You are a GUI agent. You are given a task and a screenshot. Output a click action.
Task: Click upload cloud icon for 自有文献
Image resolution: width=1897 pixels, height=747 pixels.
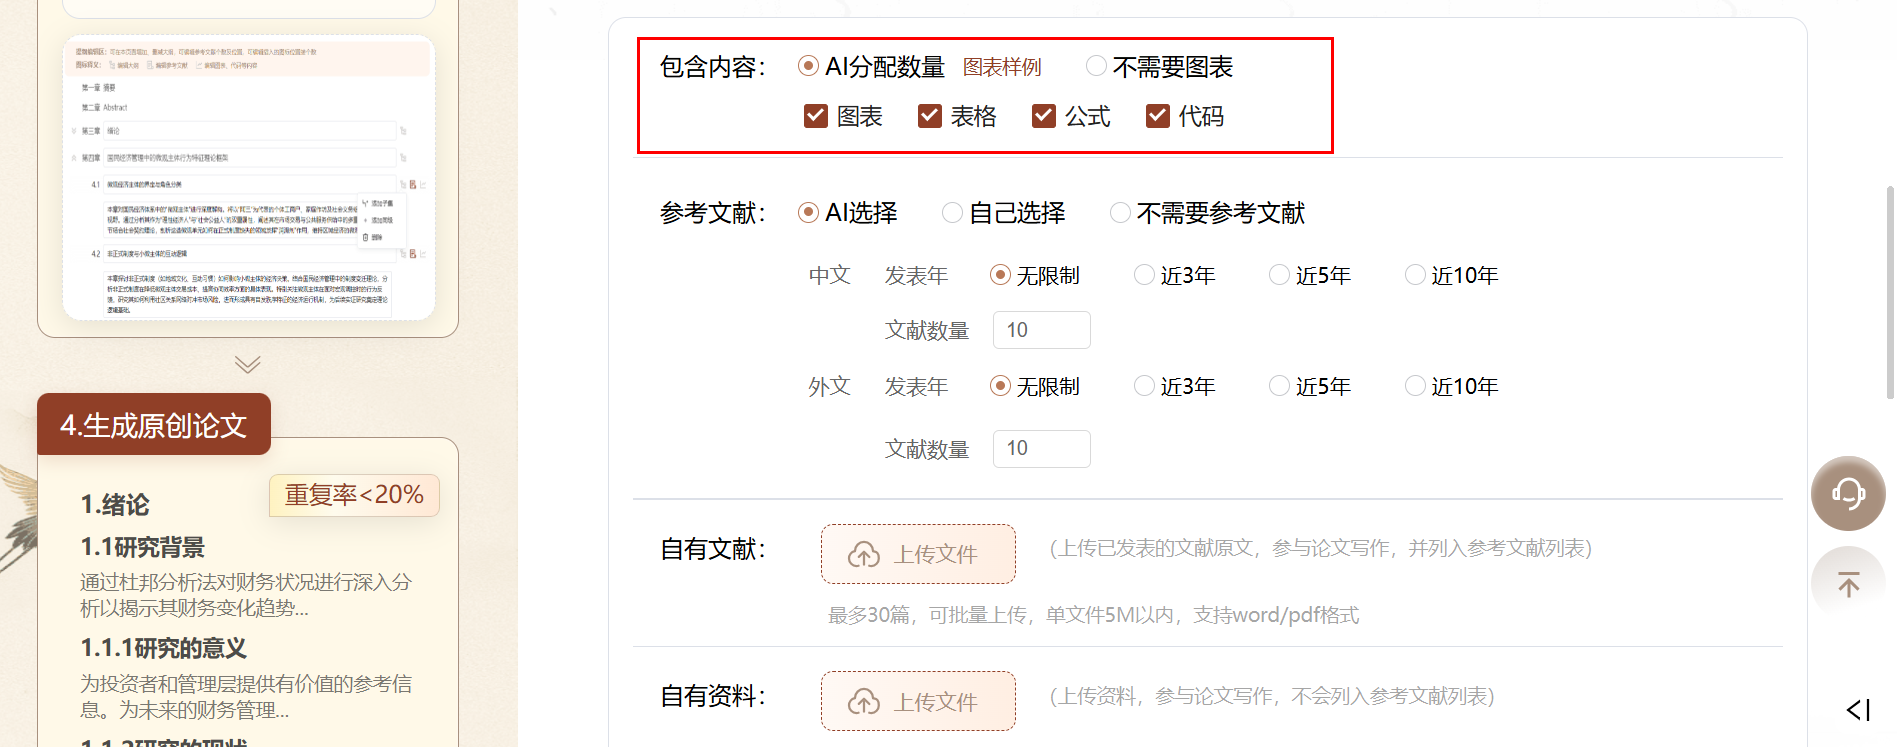(864, 555)
